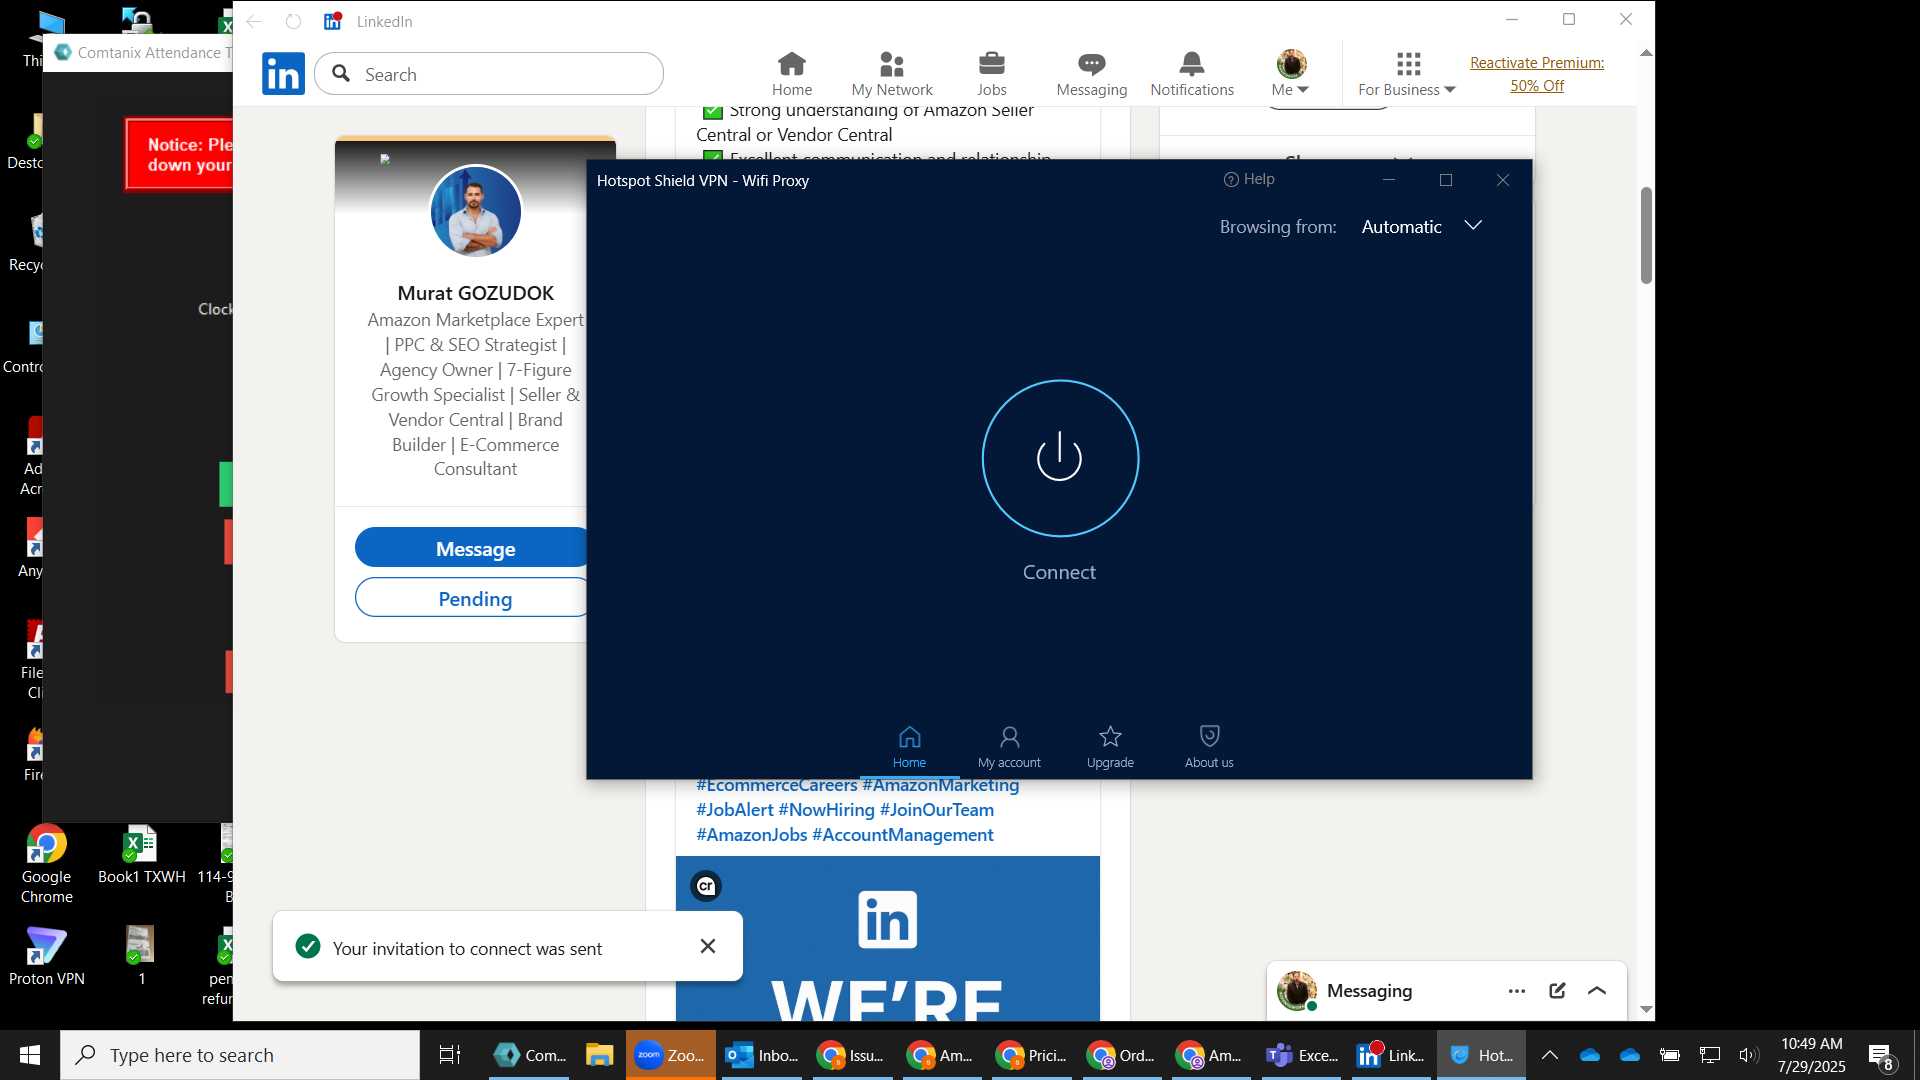Switch to Home tab in Hotspot Shield
This screenshot has width=1920, height=1080.
[x=909, y=747]
